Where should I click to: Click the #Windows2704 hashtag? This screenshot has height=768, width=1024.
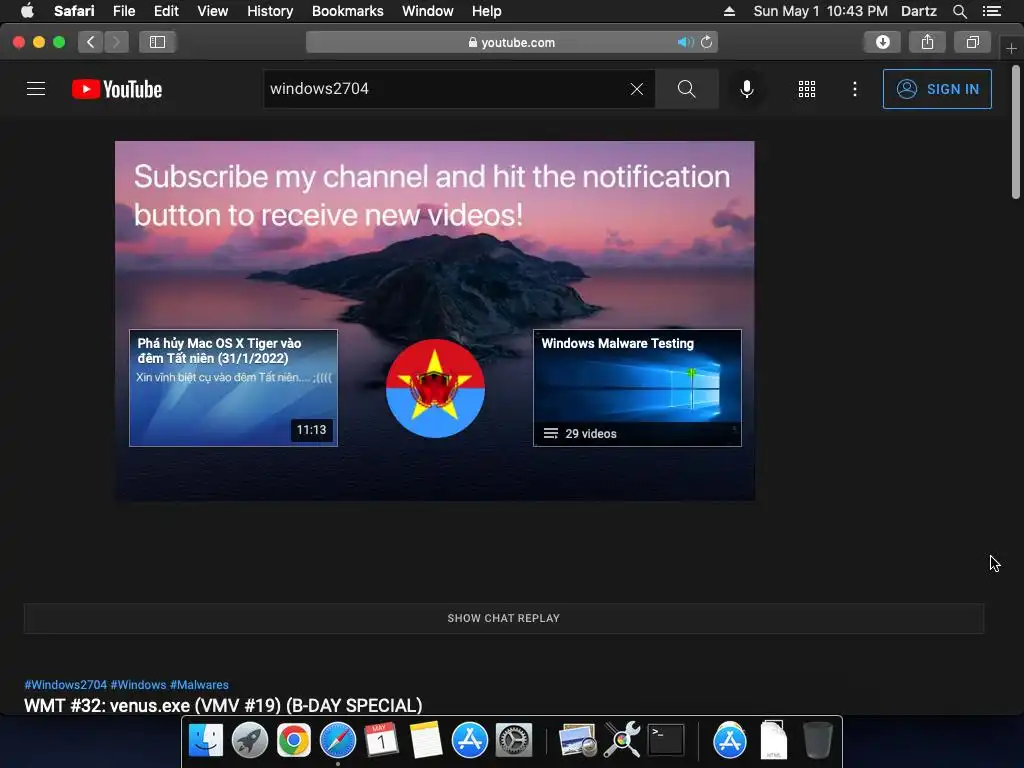coord(65,684)
